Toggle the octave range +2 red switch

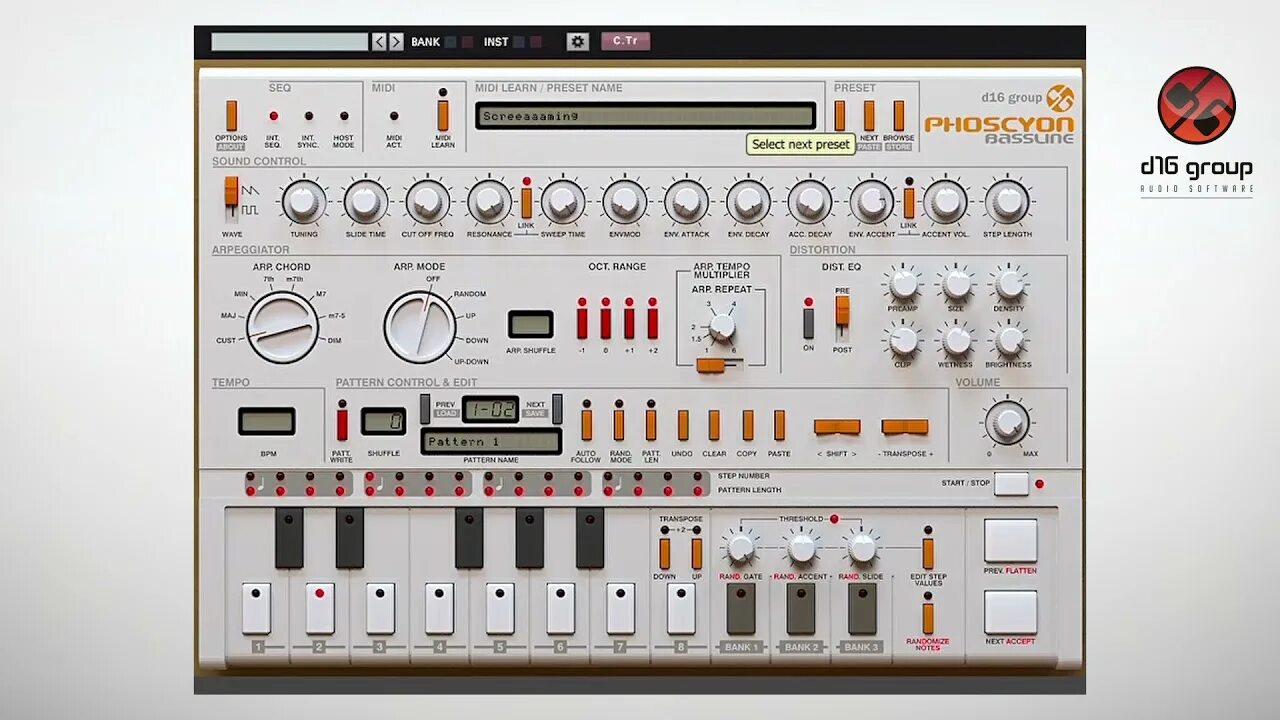(653, 323)
